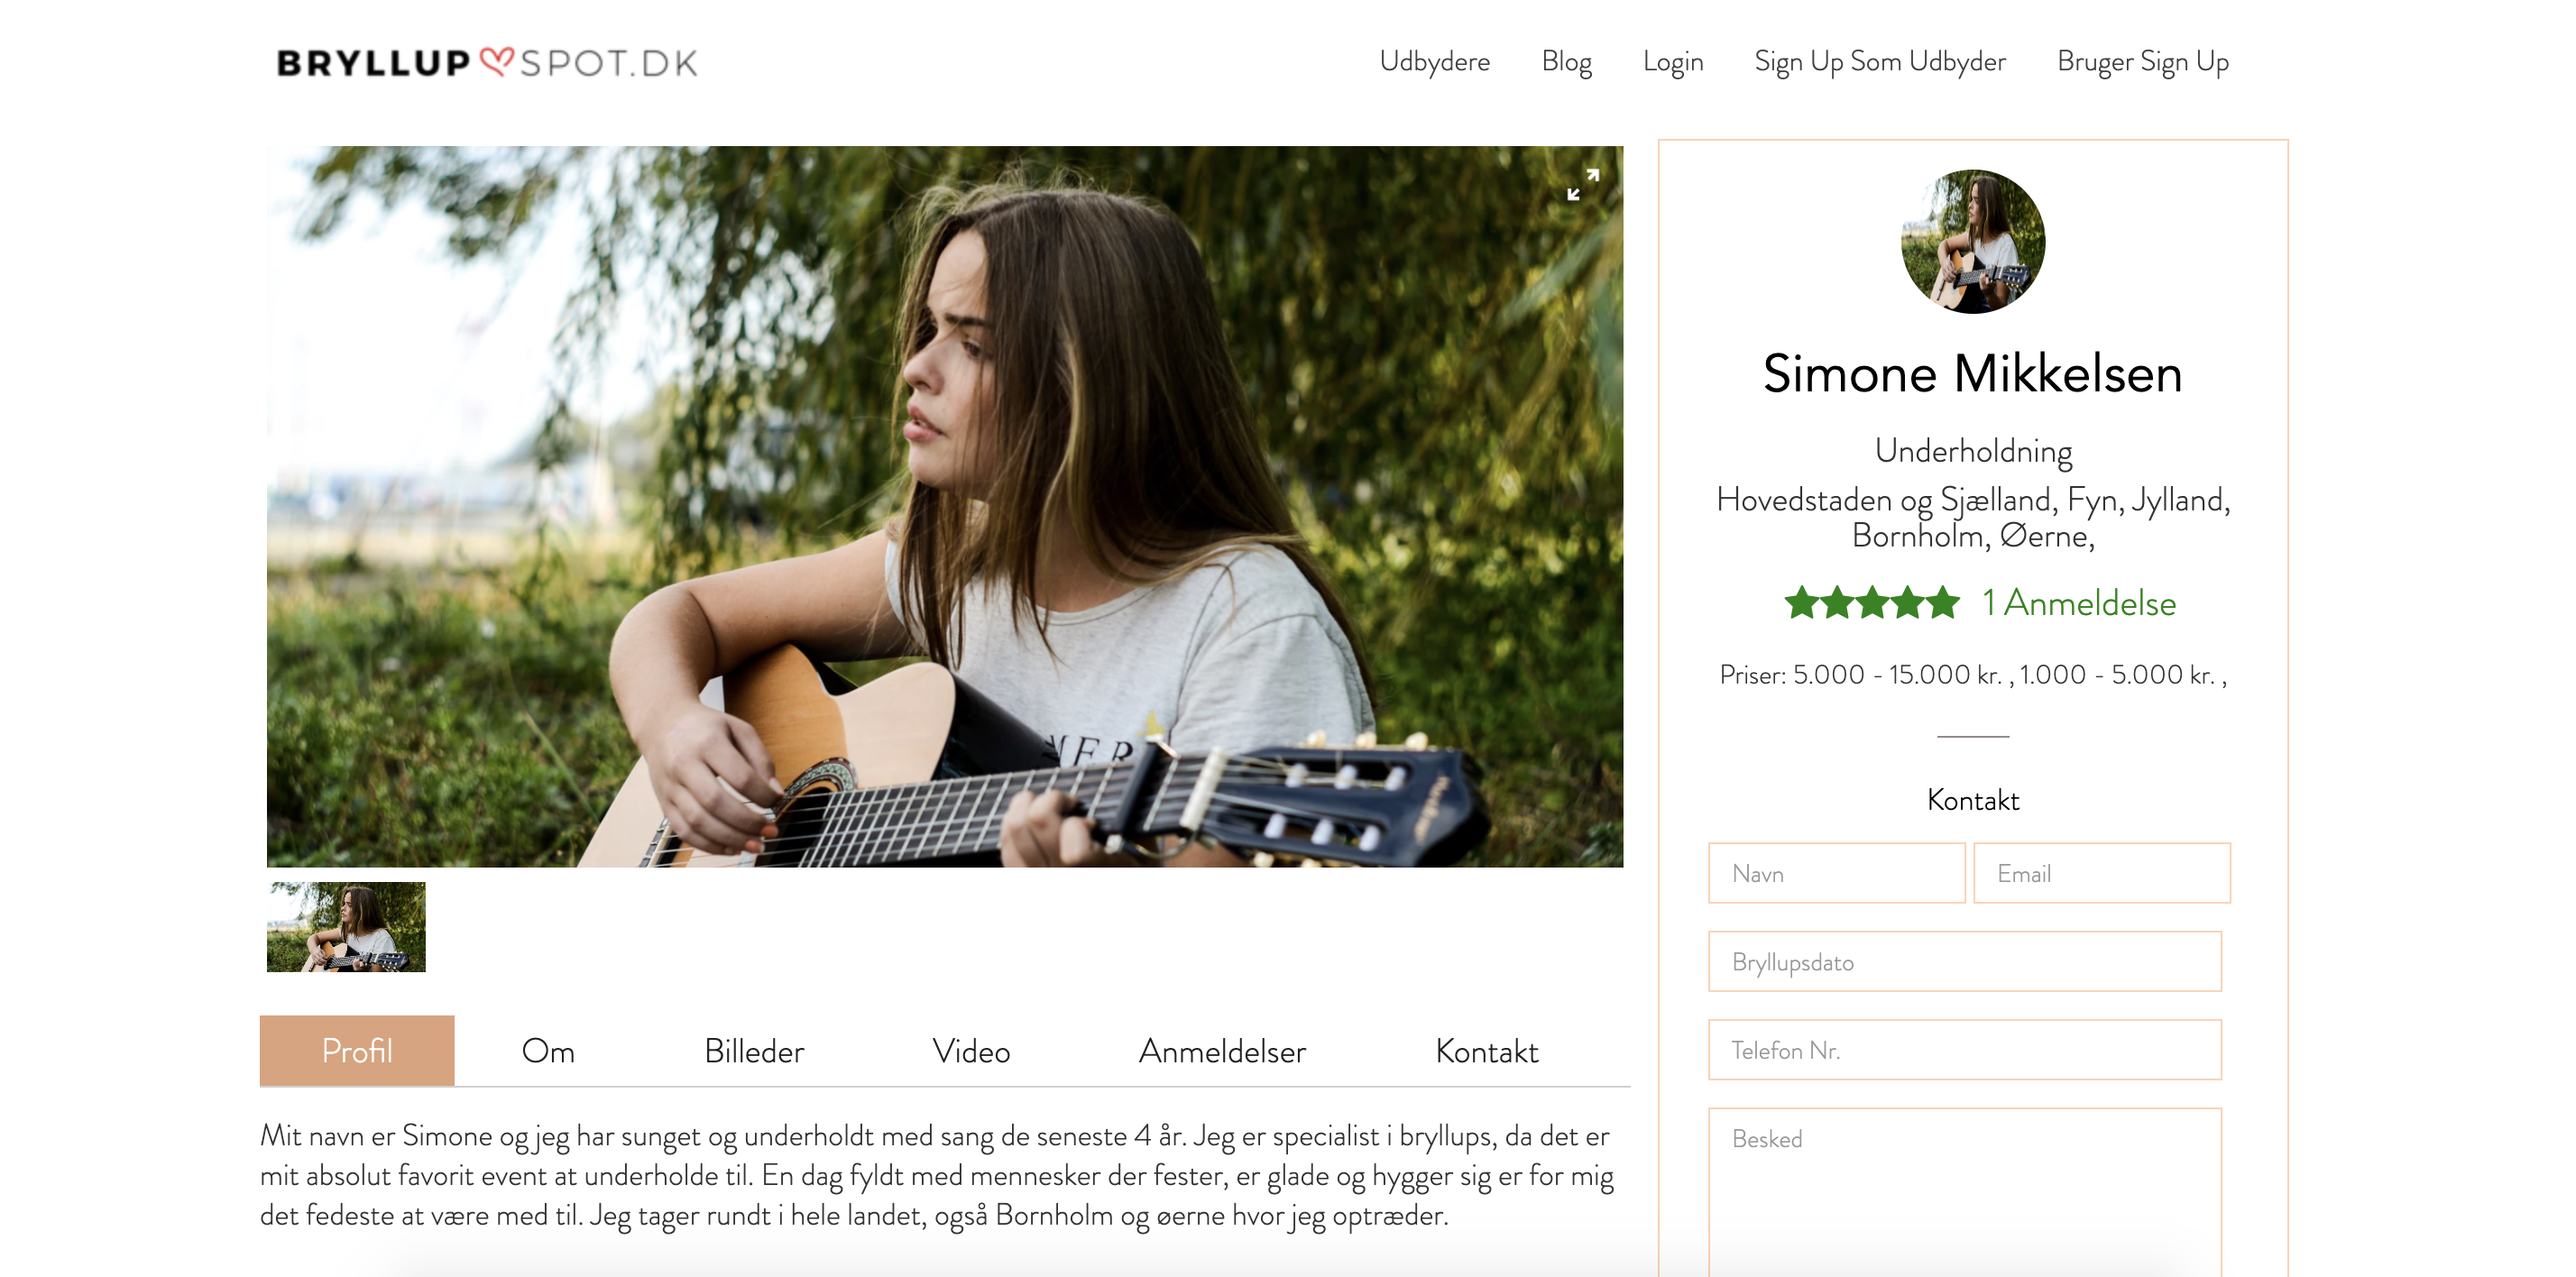The image size is (2576, 1277).
Task: Click the fullscreen expand icon on photo
Action: point(1582,185)
